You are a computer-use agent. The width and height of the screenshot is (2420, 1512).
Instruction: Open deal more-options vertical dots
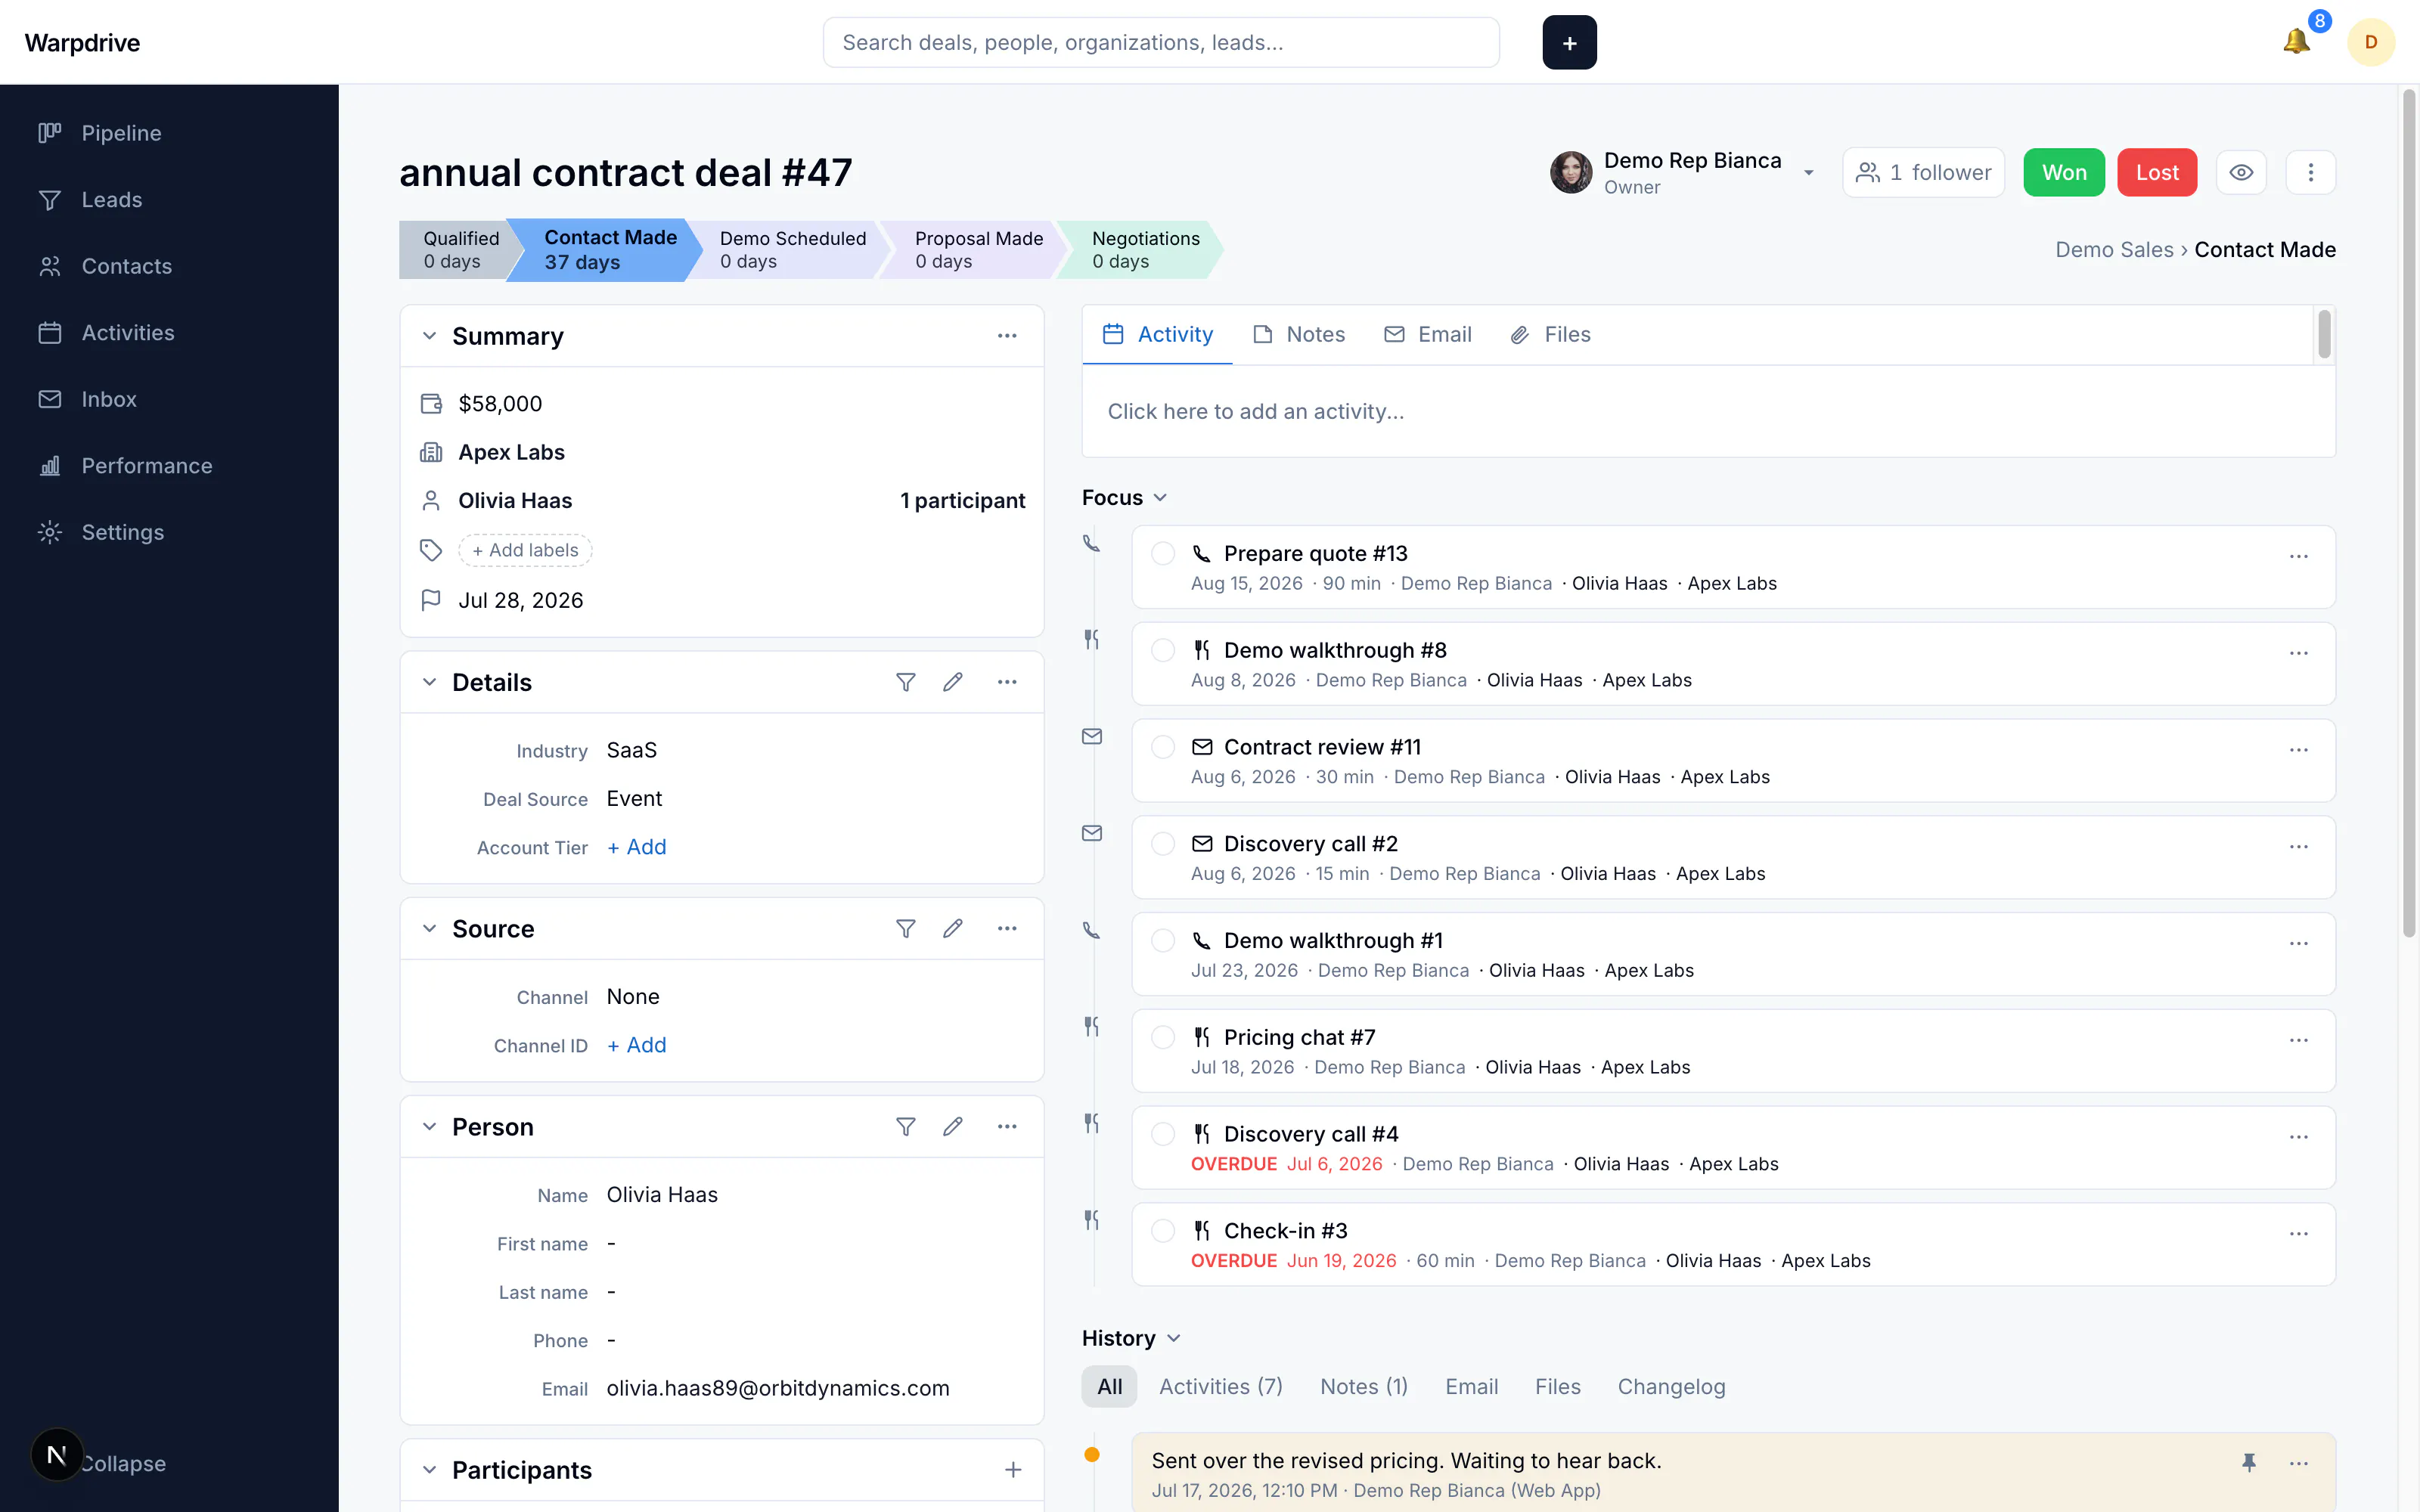click(x=2310, y=173)
